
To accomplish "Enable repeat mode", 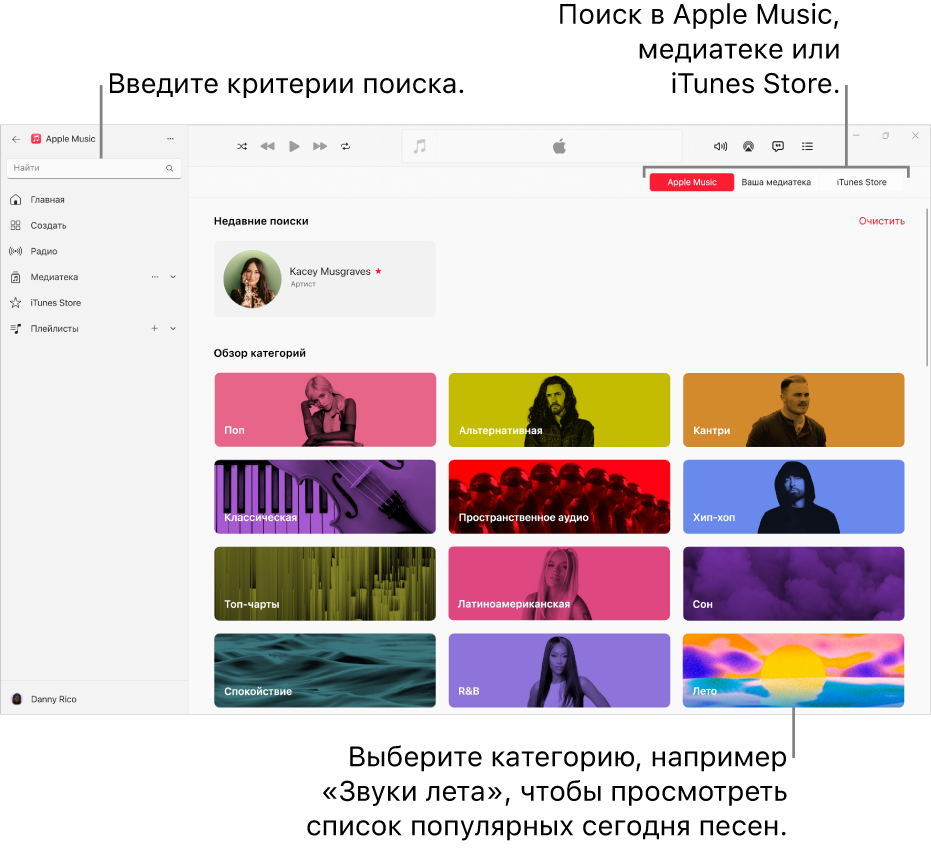I will click(346, 146).
